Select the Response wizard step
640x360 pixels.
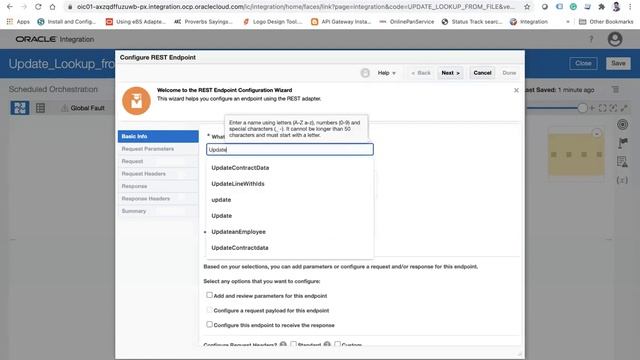pyautogui.click(x=158, y=186)
